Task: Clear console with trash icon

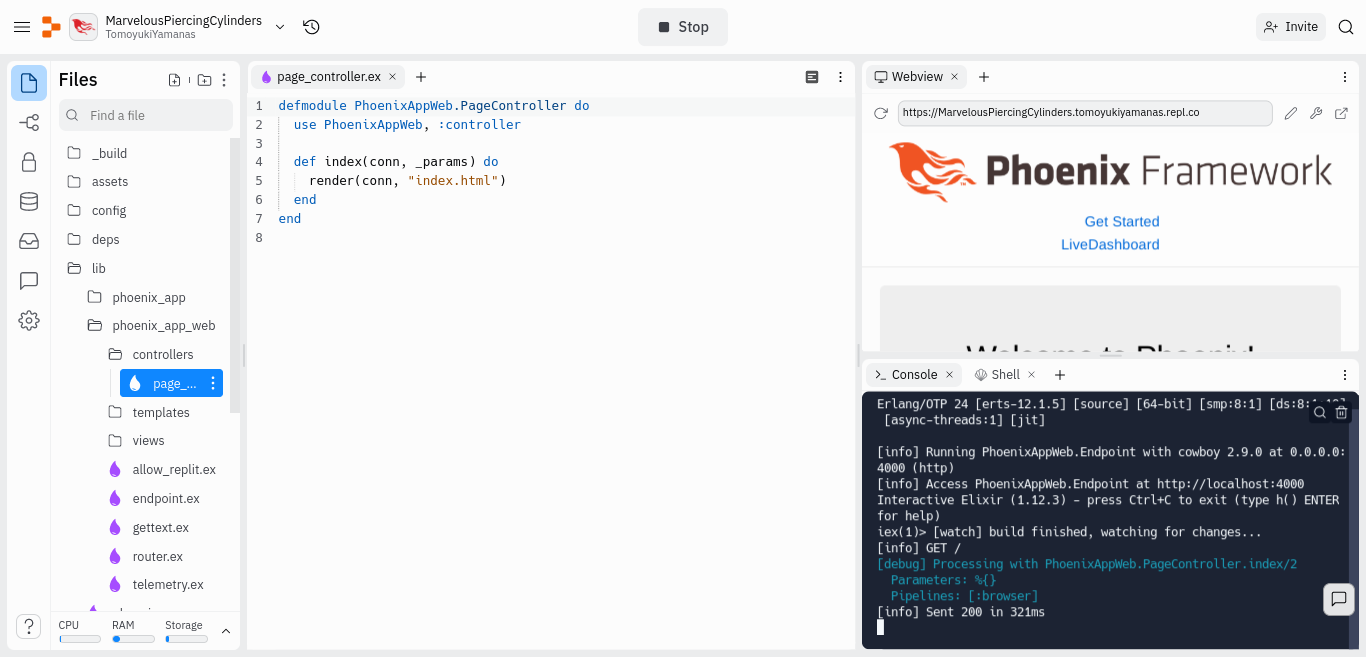Action: [x=1342, y=412]
